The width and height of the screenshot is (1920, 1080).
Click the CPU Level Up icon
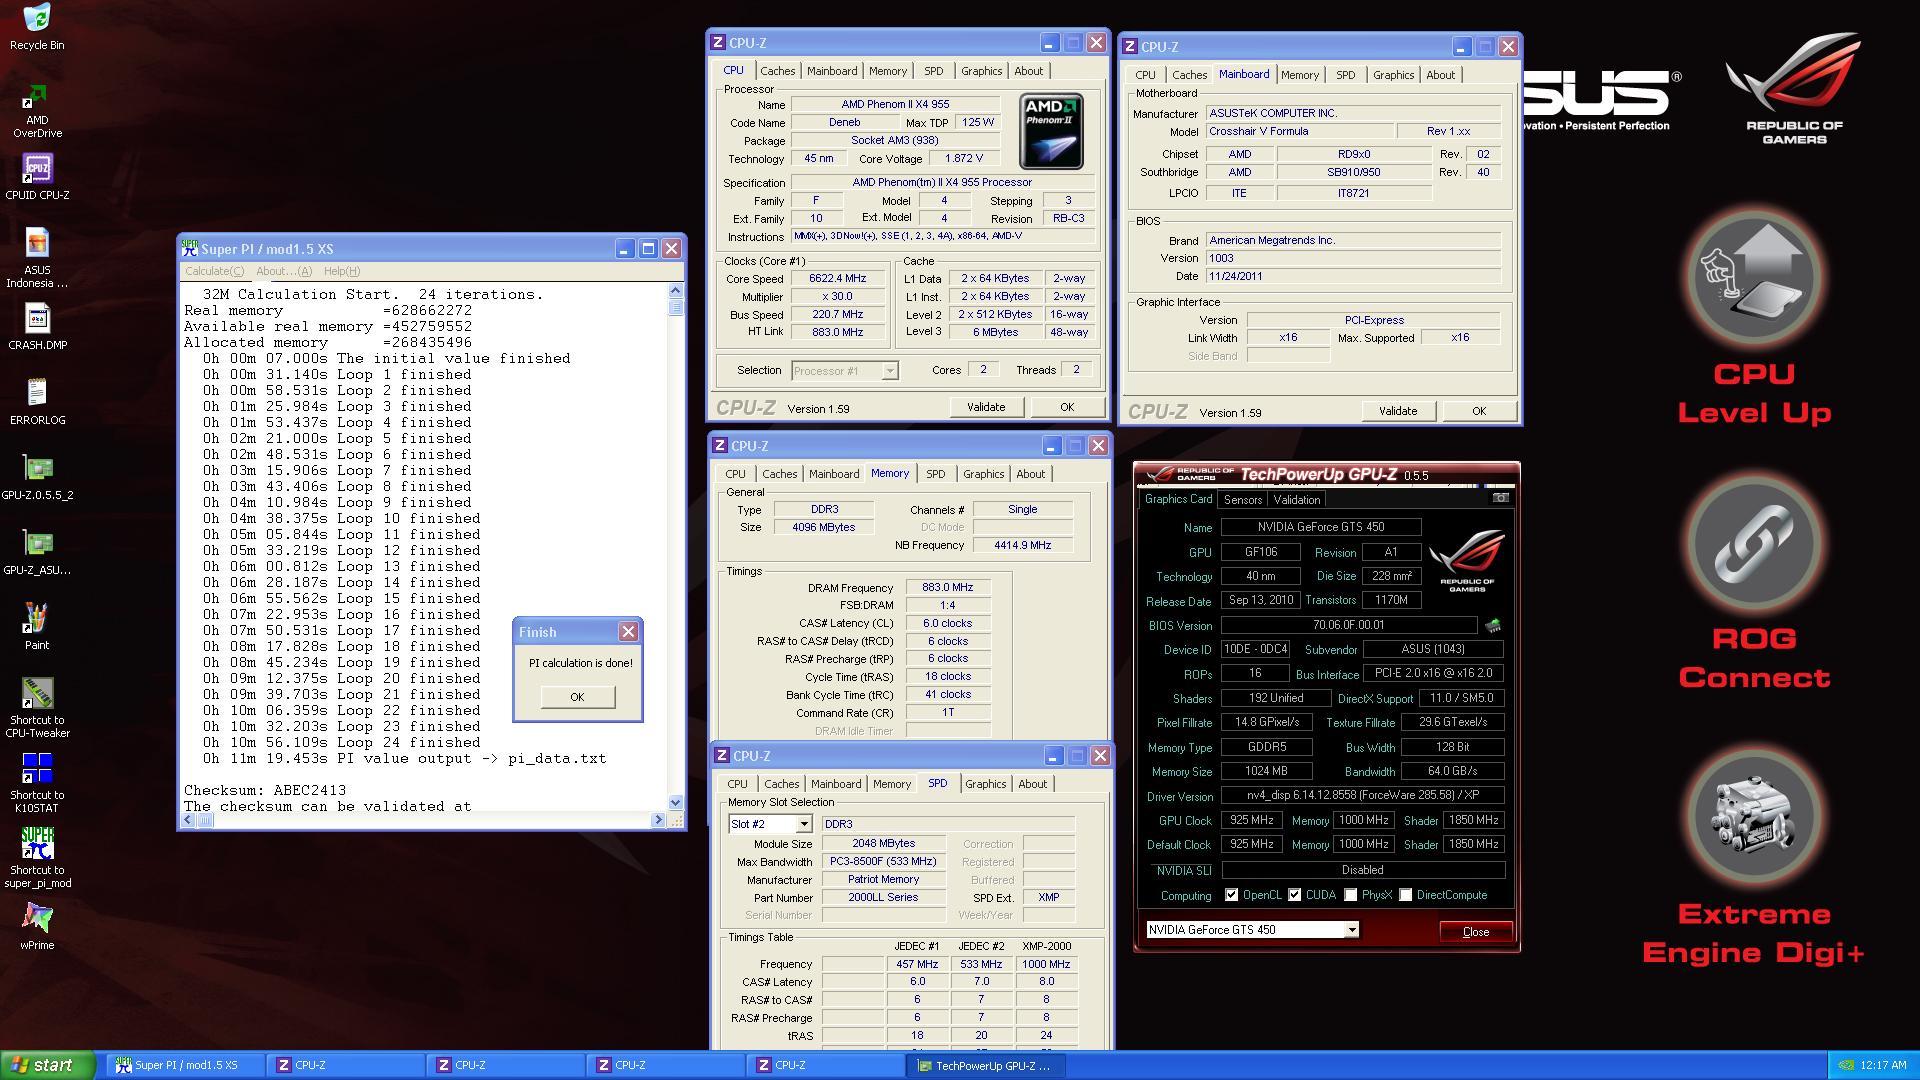[x=1755, y=278]
